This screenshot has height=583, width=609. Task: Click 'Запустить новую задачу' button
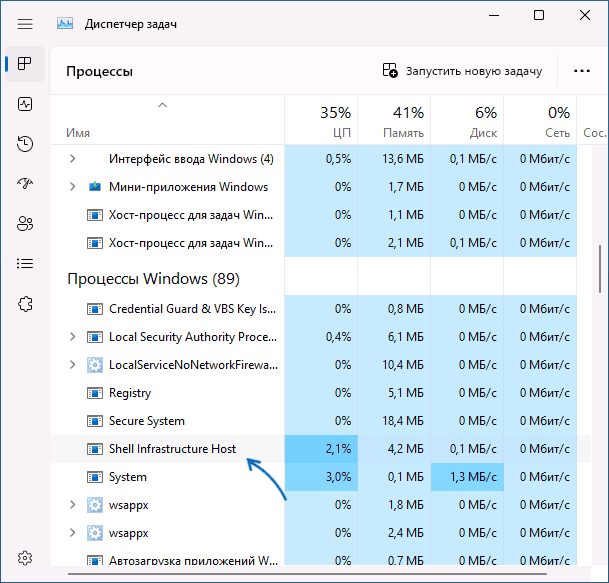click(462, 71)
